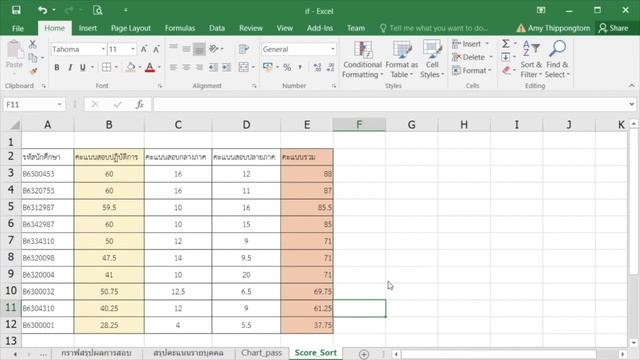Select the Format Painter brush

[x=33, y=72]
